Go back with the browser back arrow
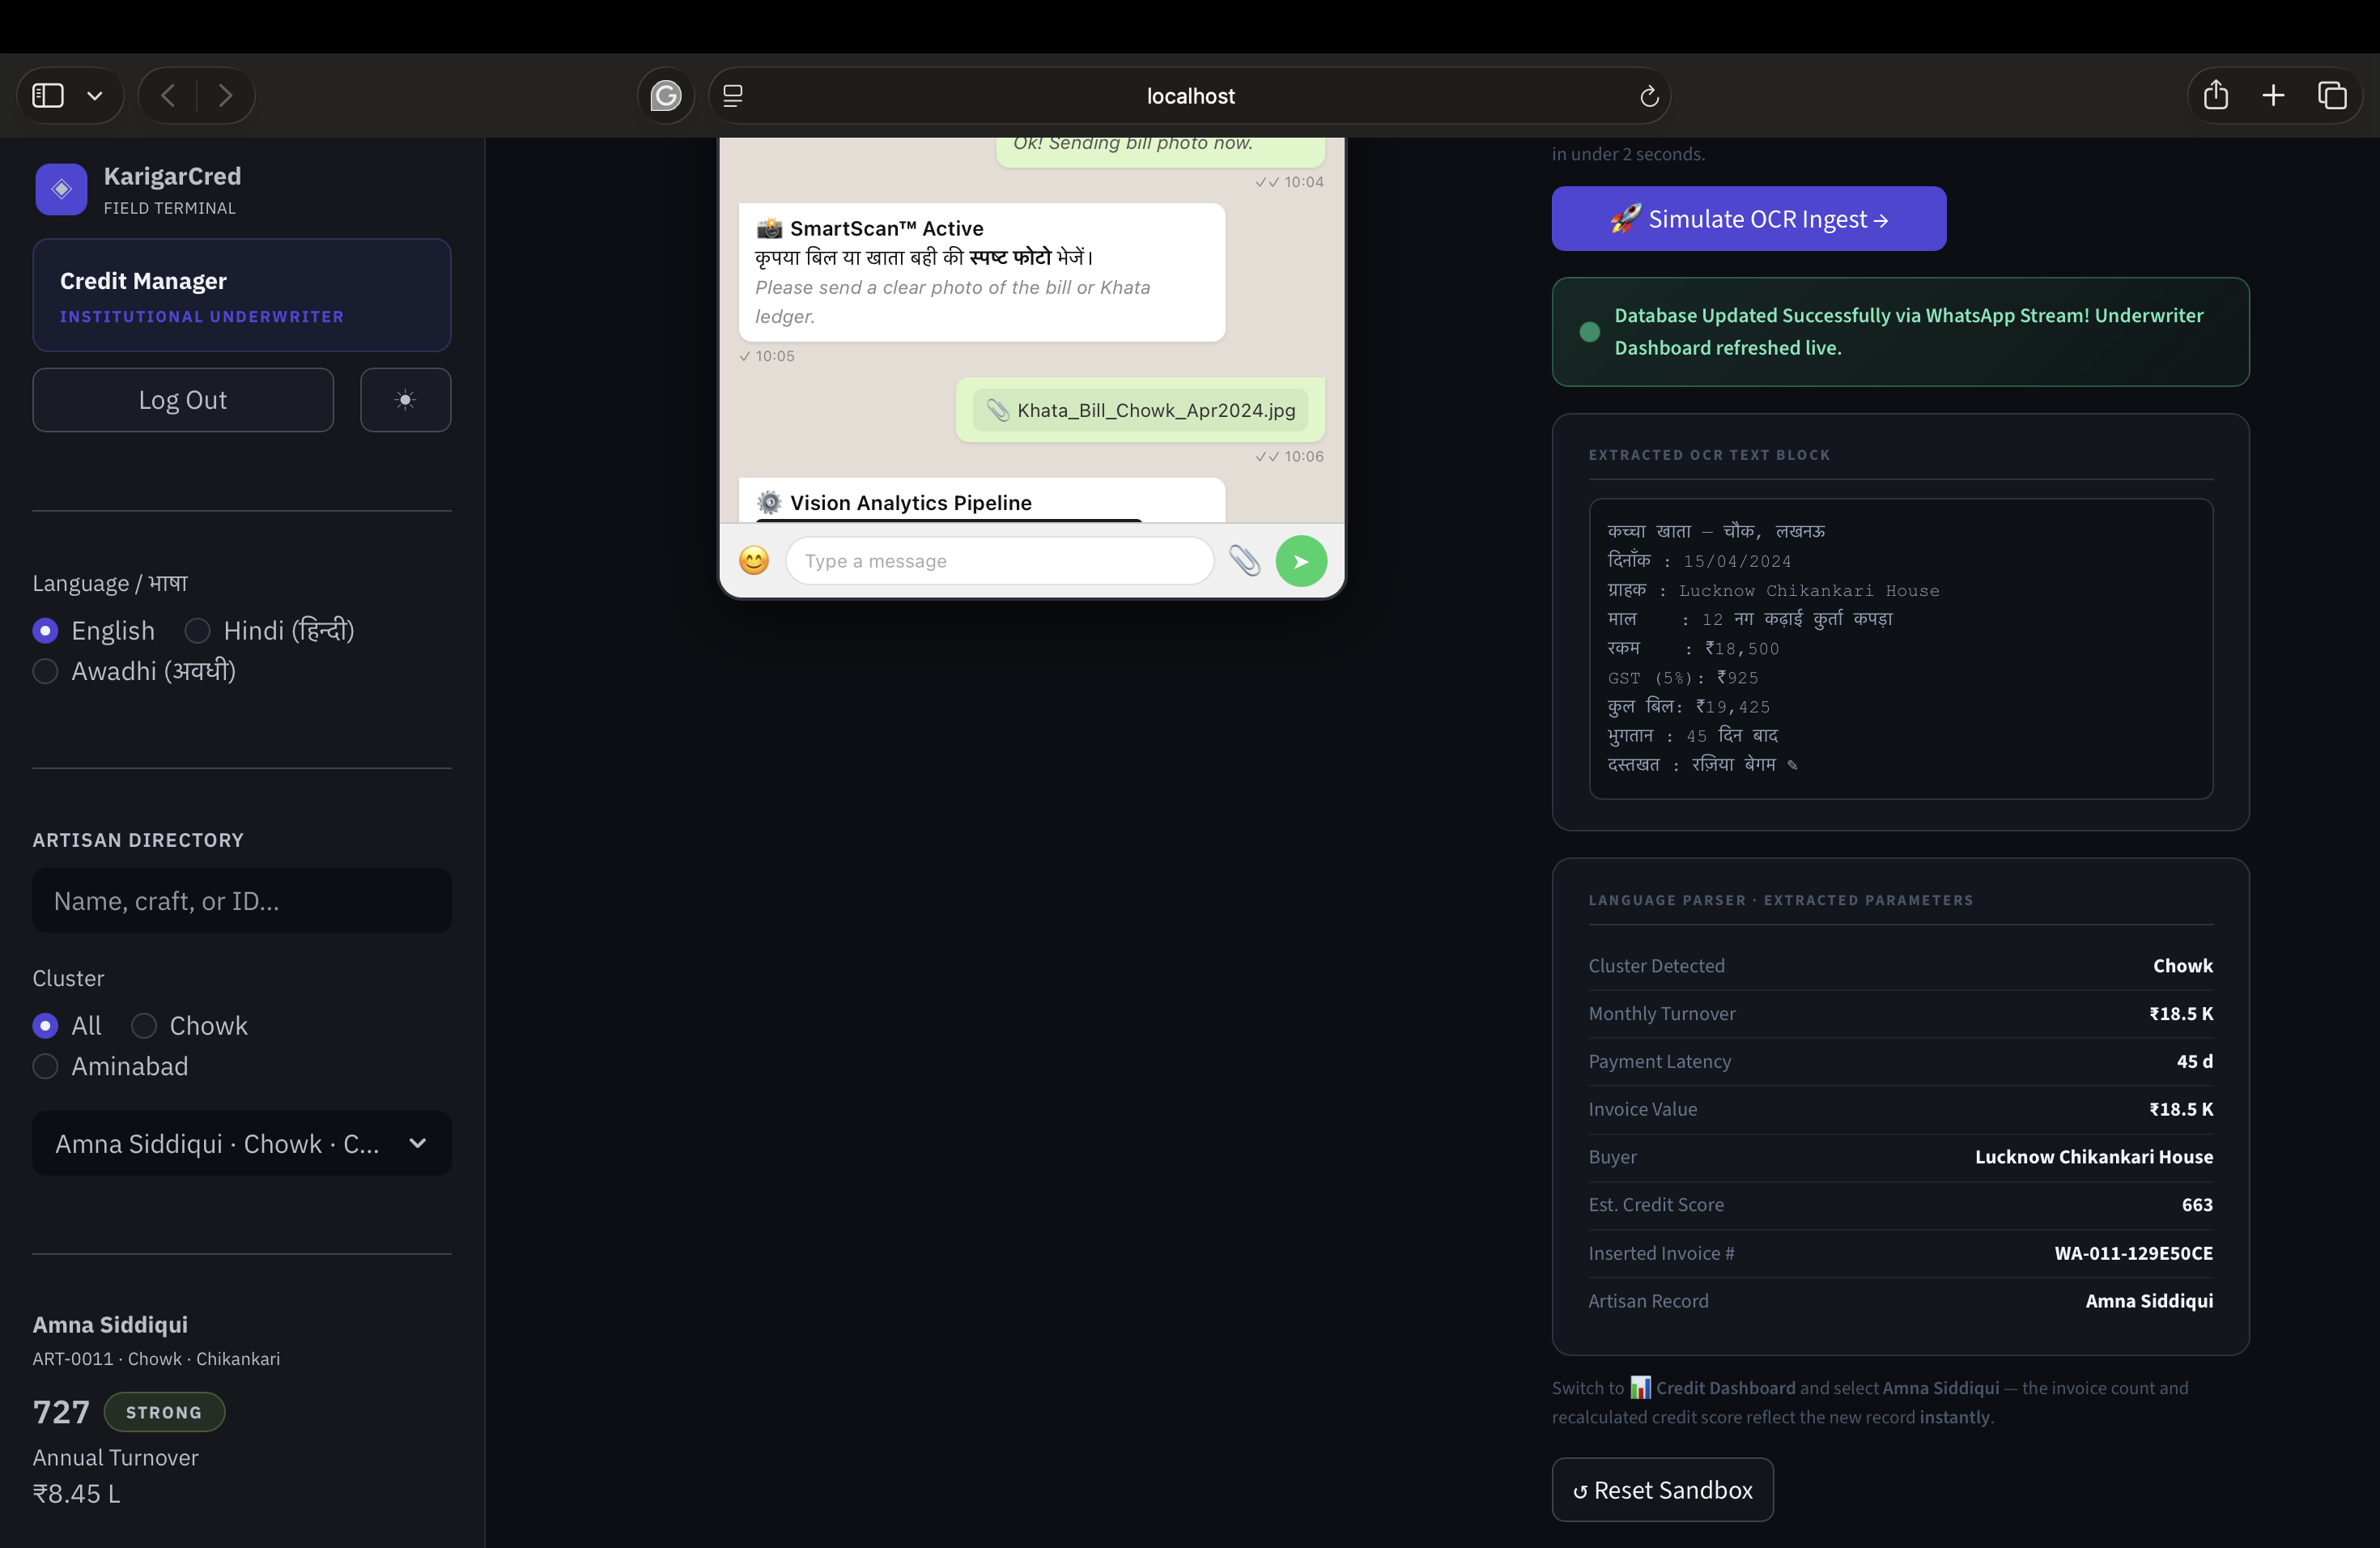Screen dimensions: 2380x1548 coord(168,96)
